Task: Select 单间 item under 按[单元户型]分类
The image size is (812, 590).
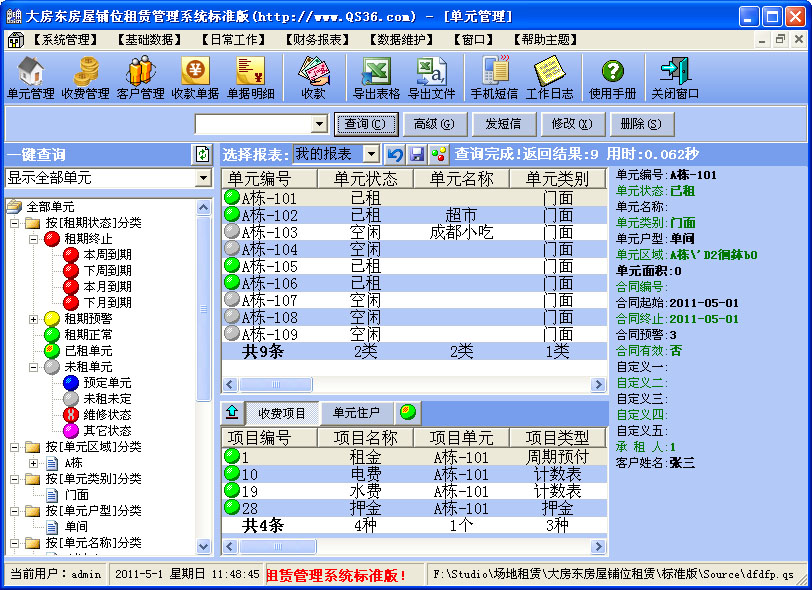Action: (67, 527)
